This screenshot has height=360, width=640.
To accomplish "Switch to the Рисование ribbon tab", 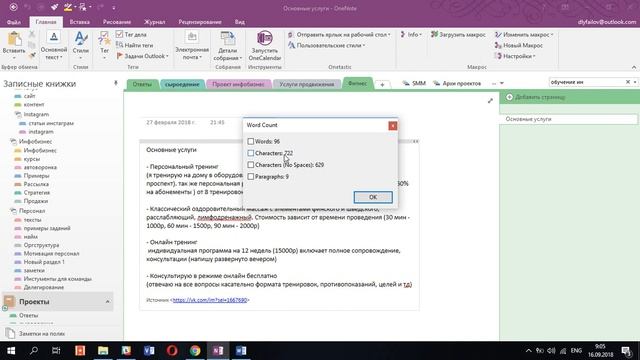I will [117, 22].
